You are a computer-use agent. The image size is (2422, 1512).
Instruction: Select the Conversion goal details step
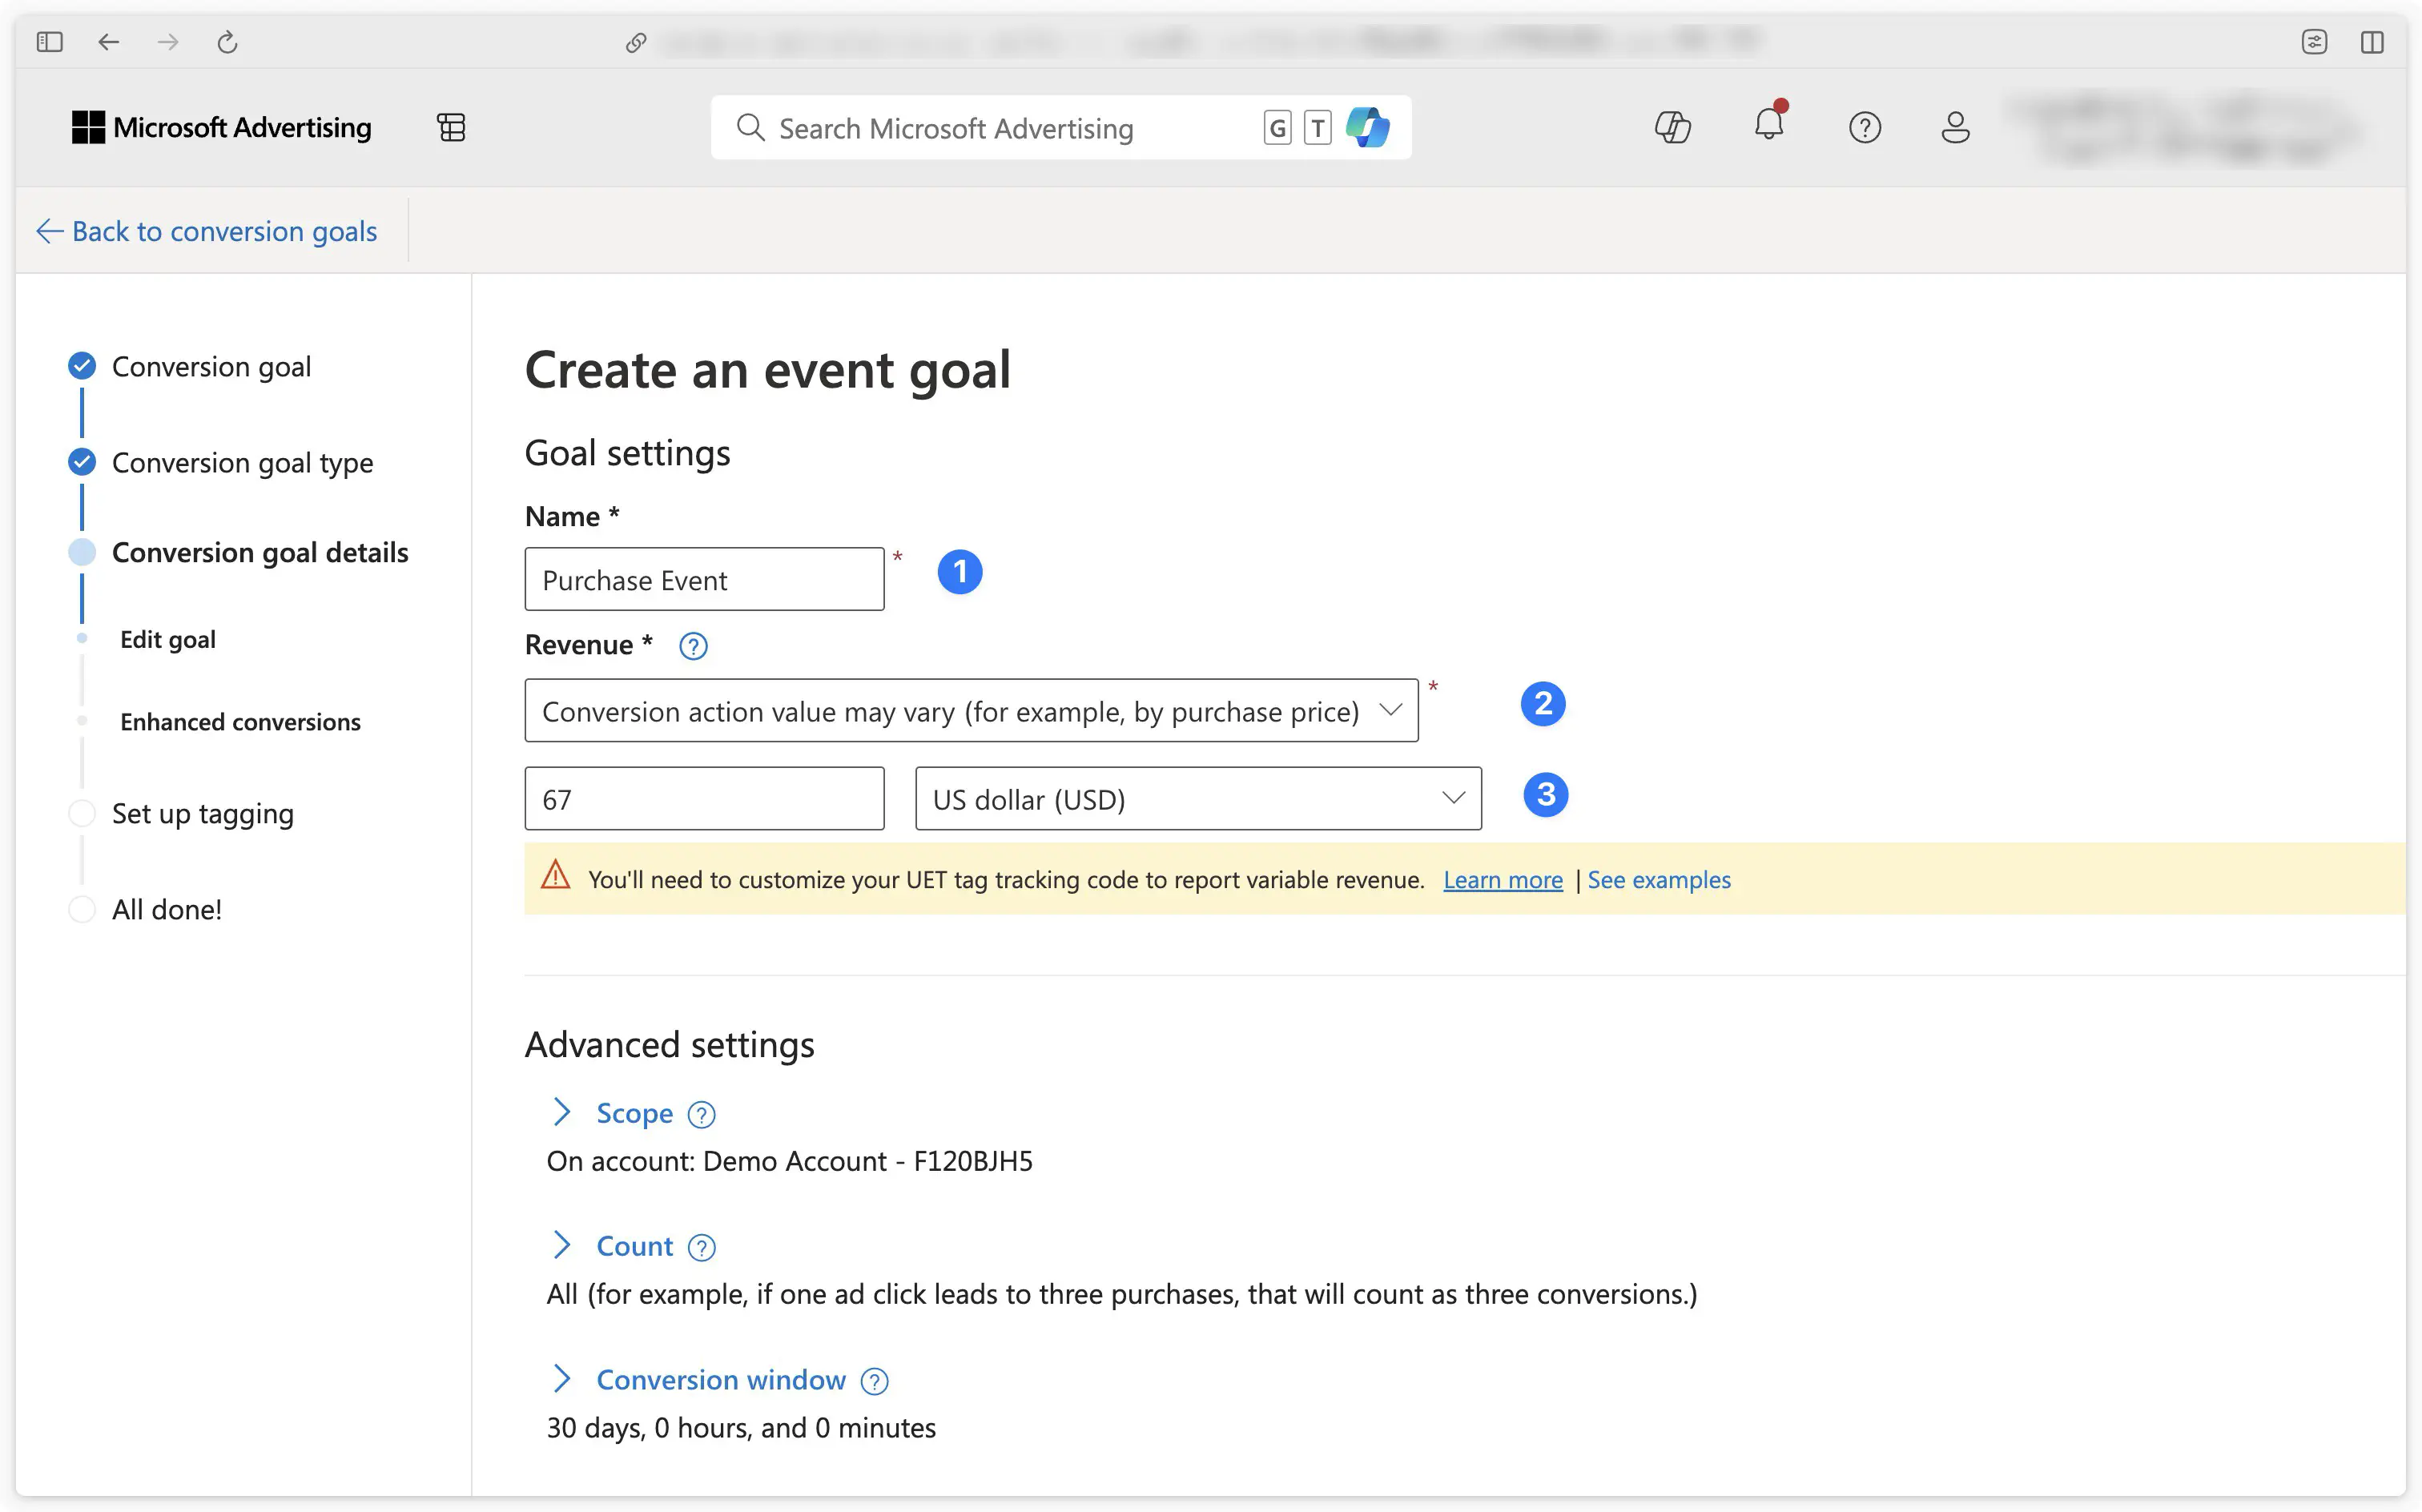pyautogui.click(x=238, y=552)
